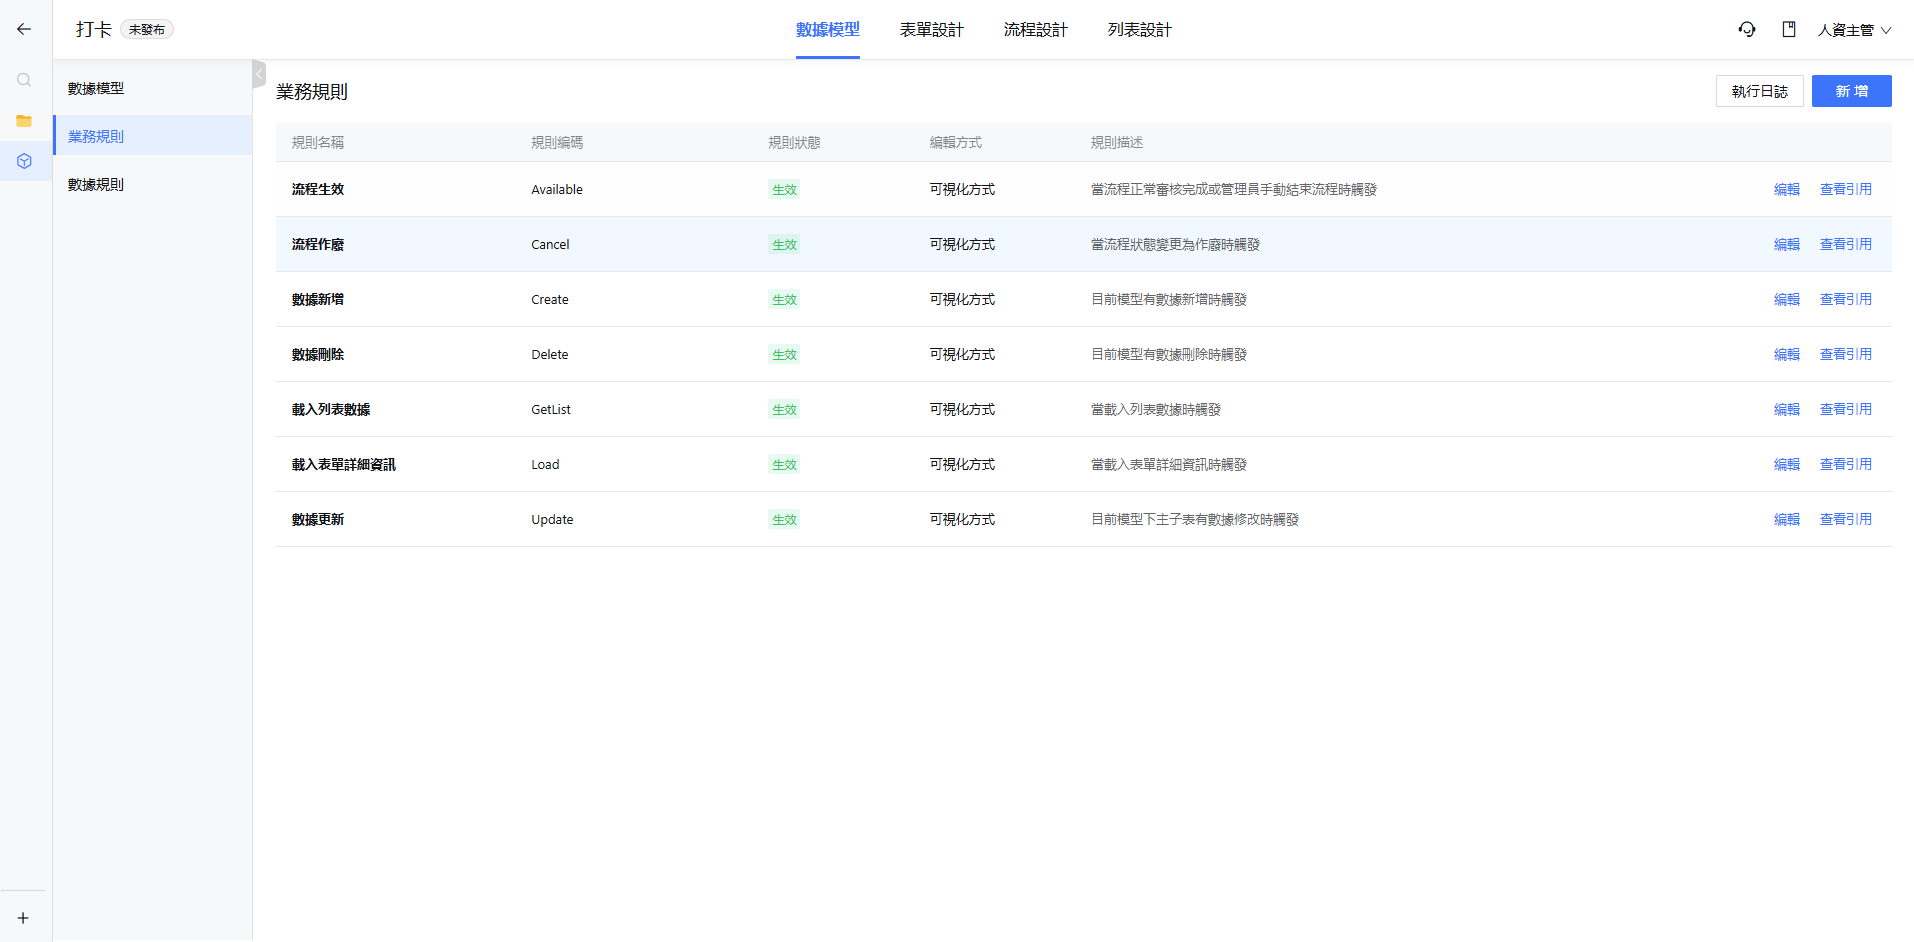Switch to the 流程設計 tab

tap(1035, 30)
